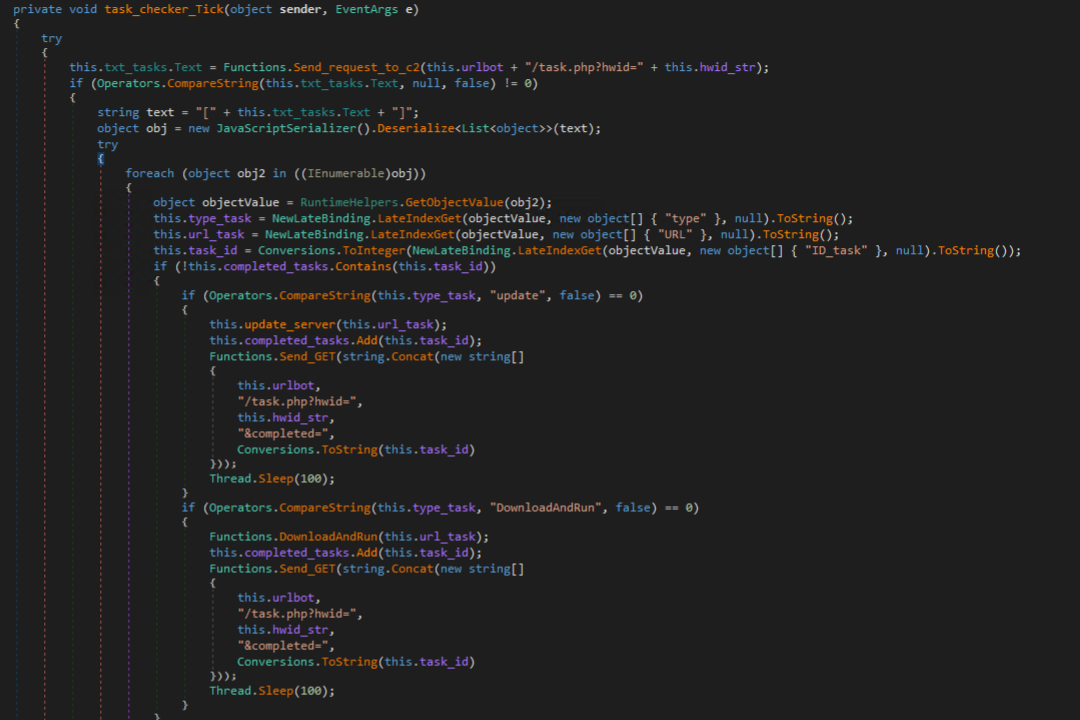Select the List type in Deserialize generic
This screenshot has height=720, width=1080.
(x=475, y=129)
